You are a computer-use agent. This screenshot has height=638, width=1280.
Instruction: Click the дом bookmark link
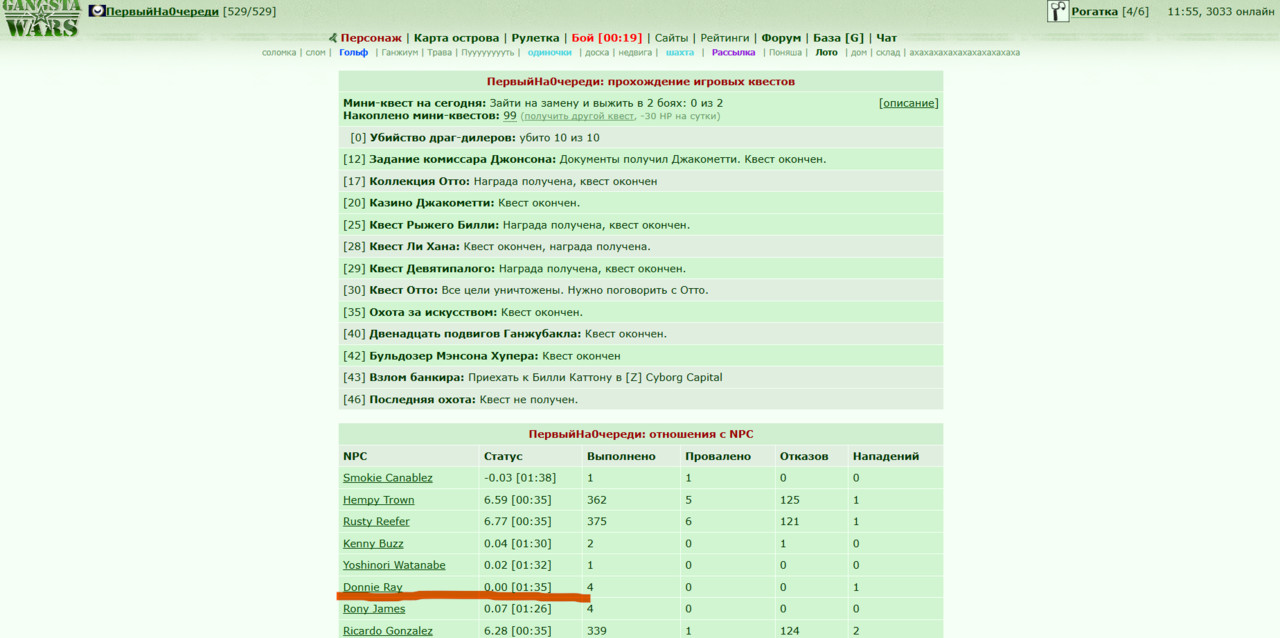[858, 52]
